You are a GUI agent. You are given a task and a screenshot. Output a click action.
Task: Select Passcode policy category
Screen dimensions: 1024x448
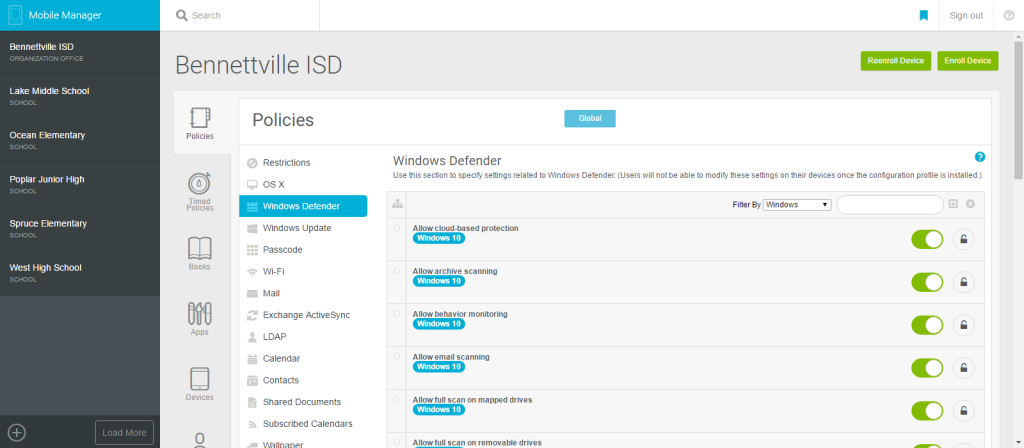pyautogui.click(x=303, y=249)
